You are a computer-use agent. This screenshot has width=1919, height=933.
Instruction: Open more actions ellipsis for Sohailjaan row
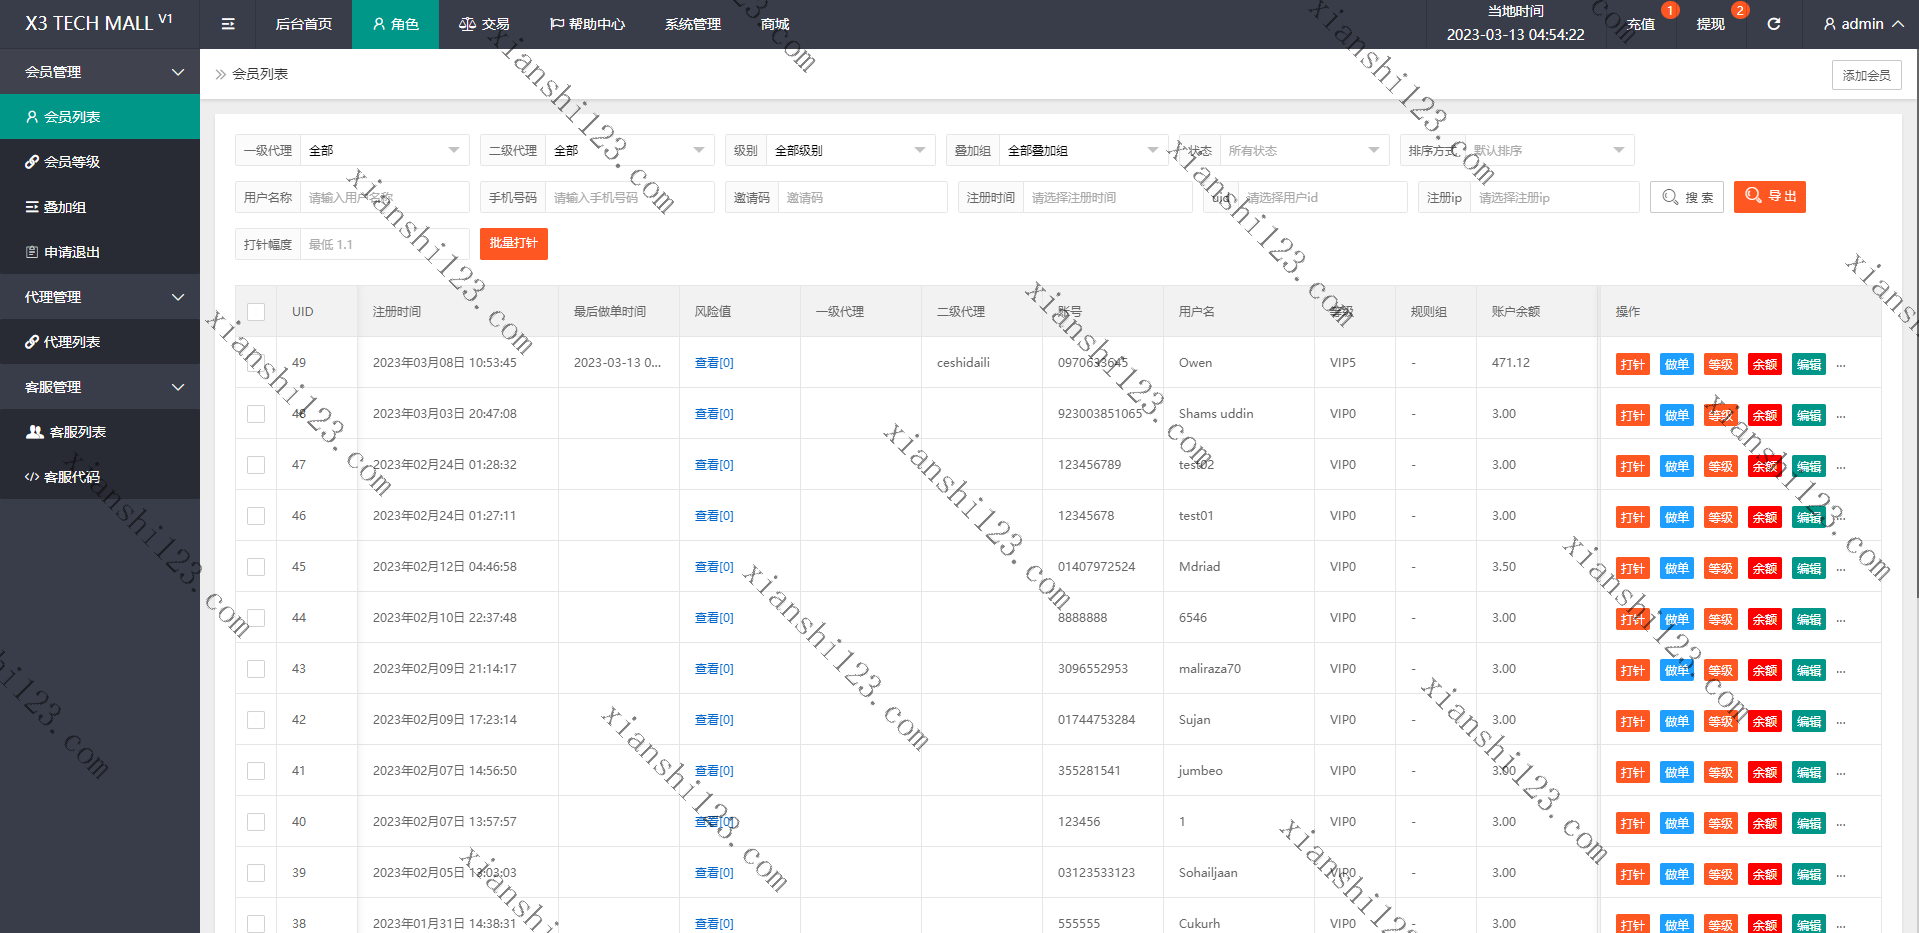point(1841,875)
